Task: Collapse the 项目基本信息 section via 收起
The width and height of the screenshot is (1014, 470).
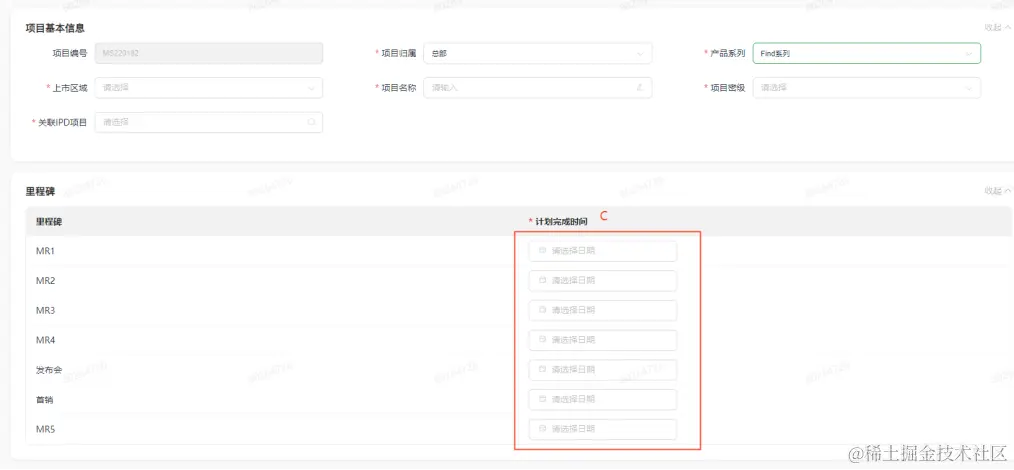Action: [997, 28]
